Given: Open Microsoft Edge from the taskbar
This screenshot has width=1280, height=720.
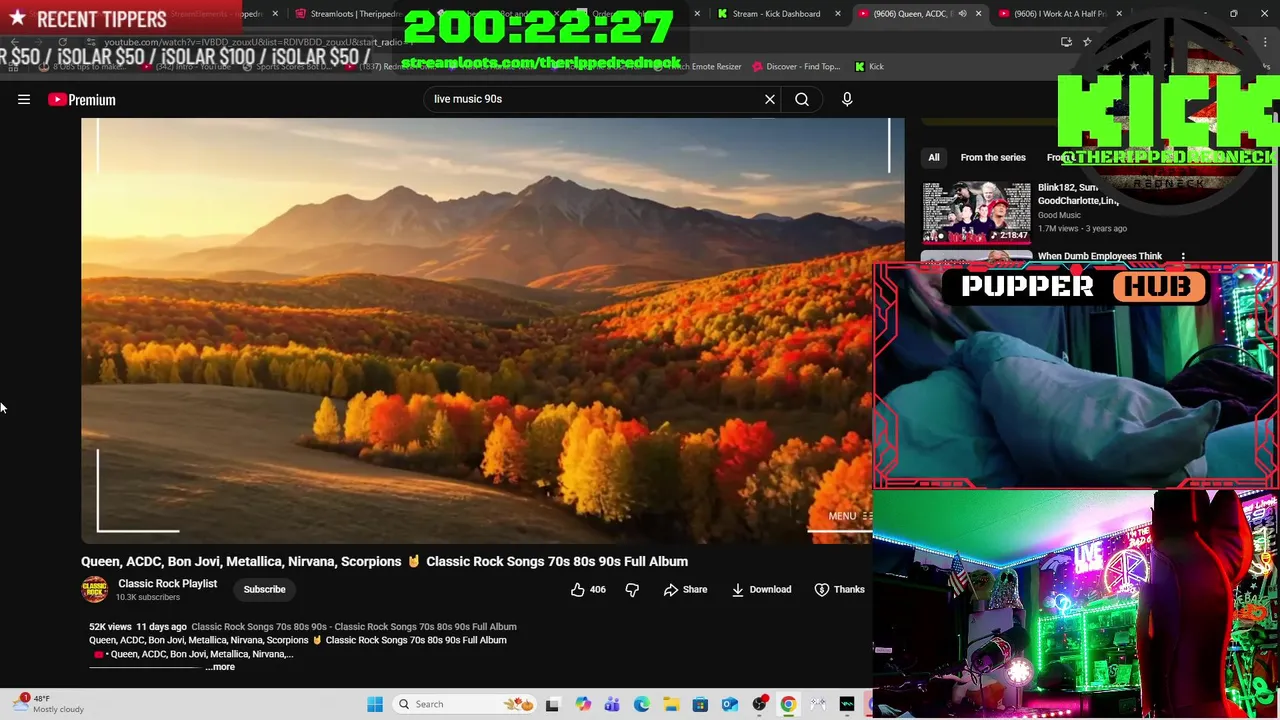Looking at the screenshot, I should click(641, 704).
